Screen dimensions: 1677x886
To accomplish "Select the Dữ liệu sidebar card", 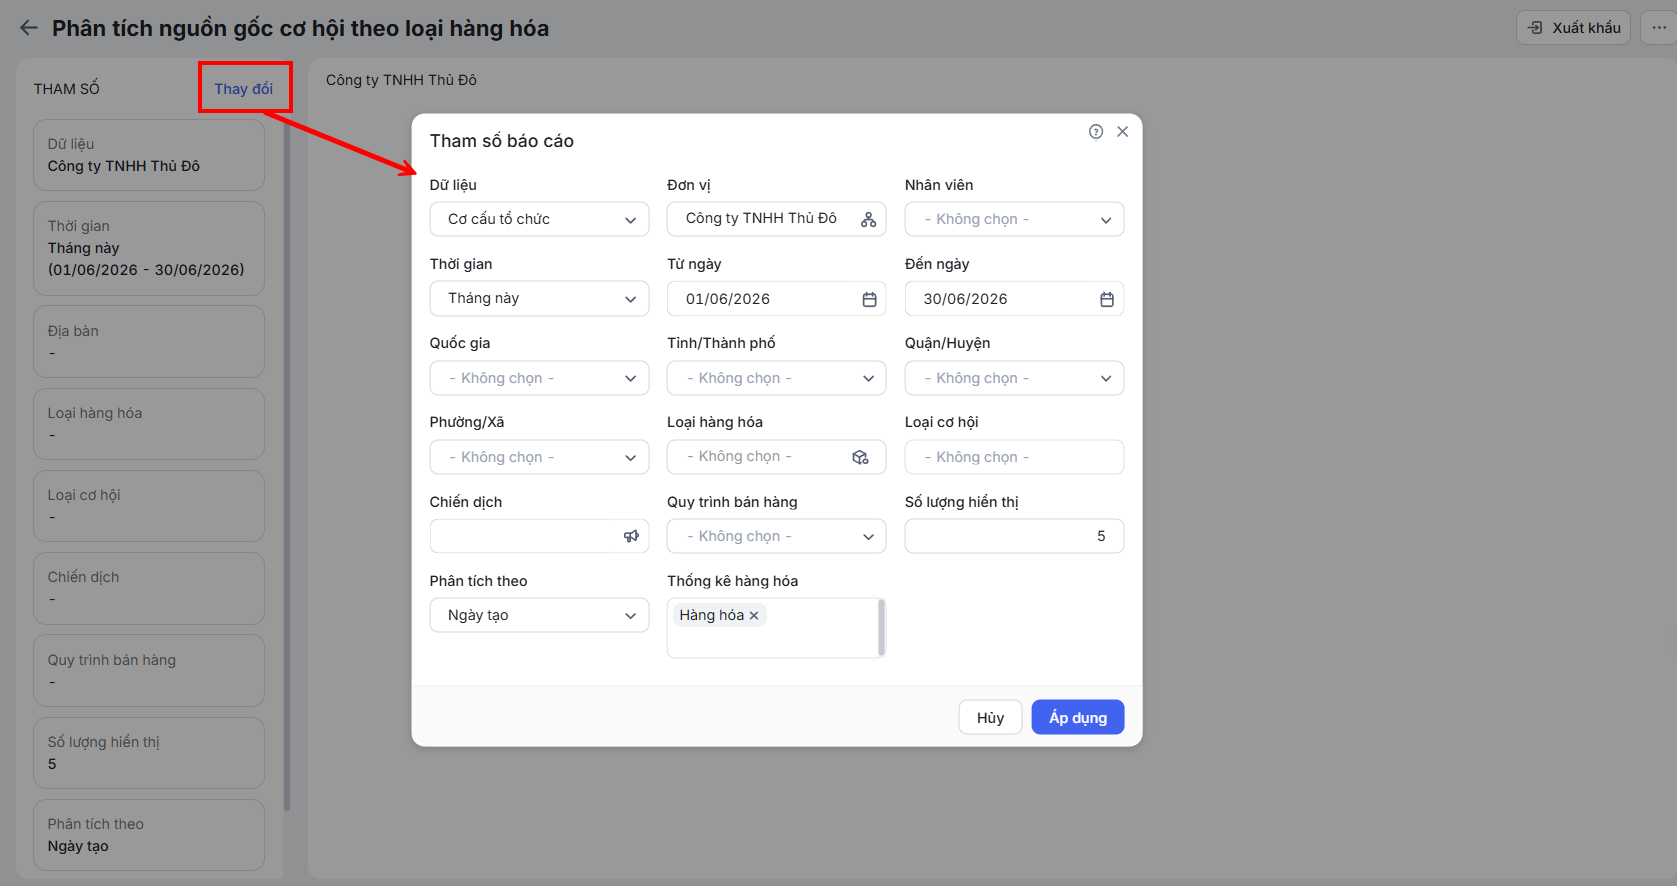I will tap(149, 155).
